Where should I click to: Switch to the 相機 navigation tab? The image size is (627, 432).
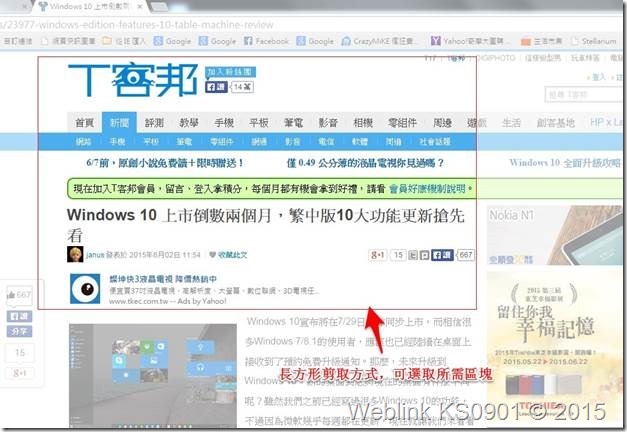coord(363,122)
